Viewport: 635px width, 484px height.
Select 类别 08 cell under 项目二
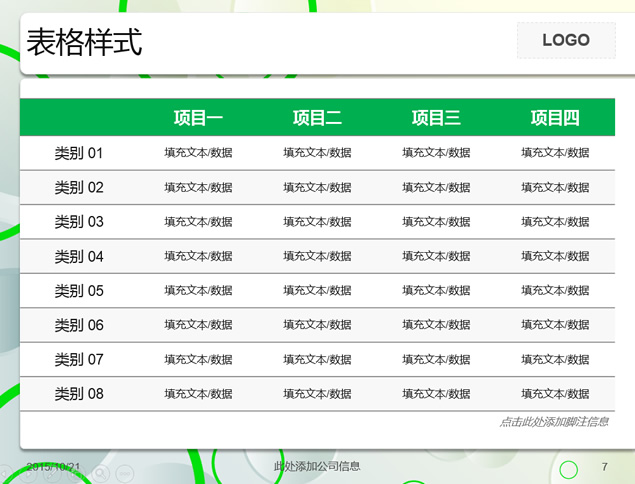318,394
